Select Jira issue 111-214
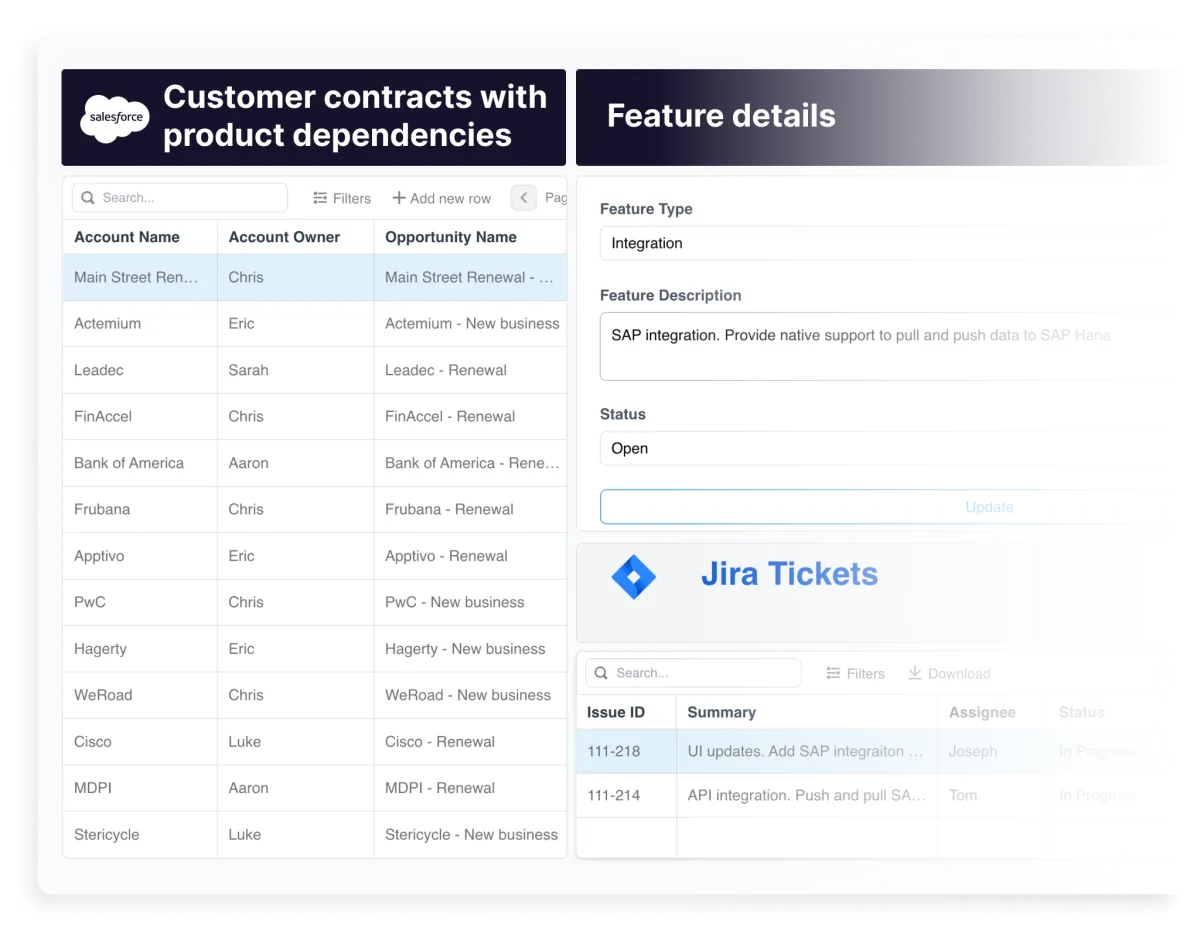The image size is (1200, 933). click(614, 796)
